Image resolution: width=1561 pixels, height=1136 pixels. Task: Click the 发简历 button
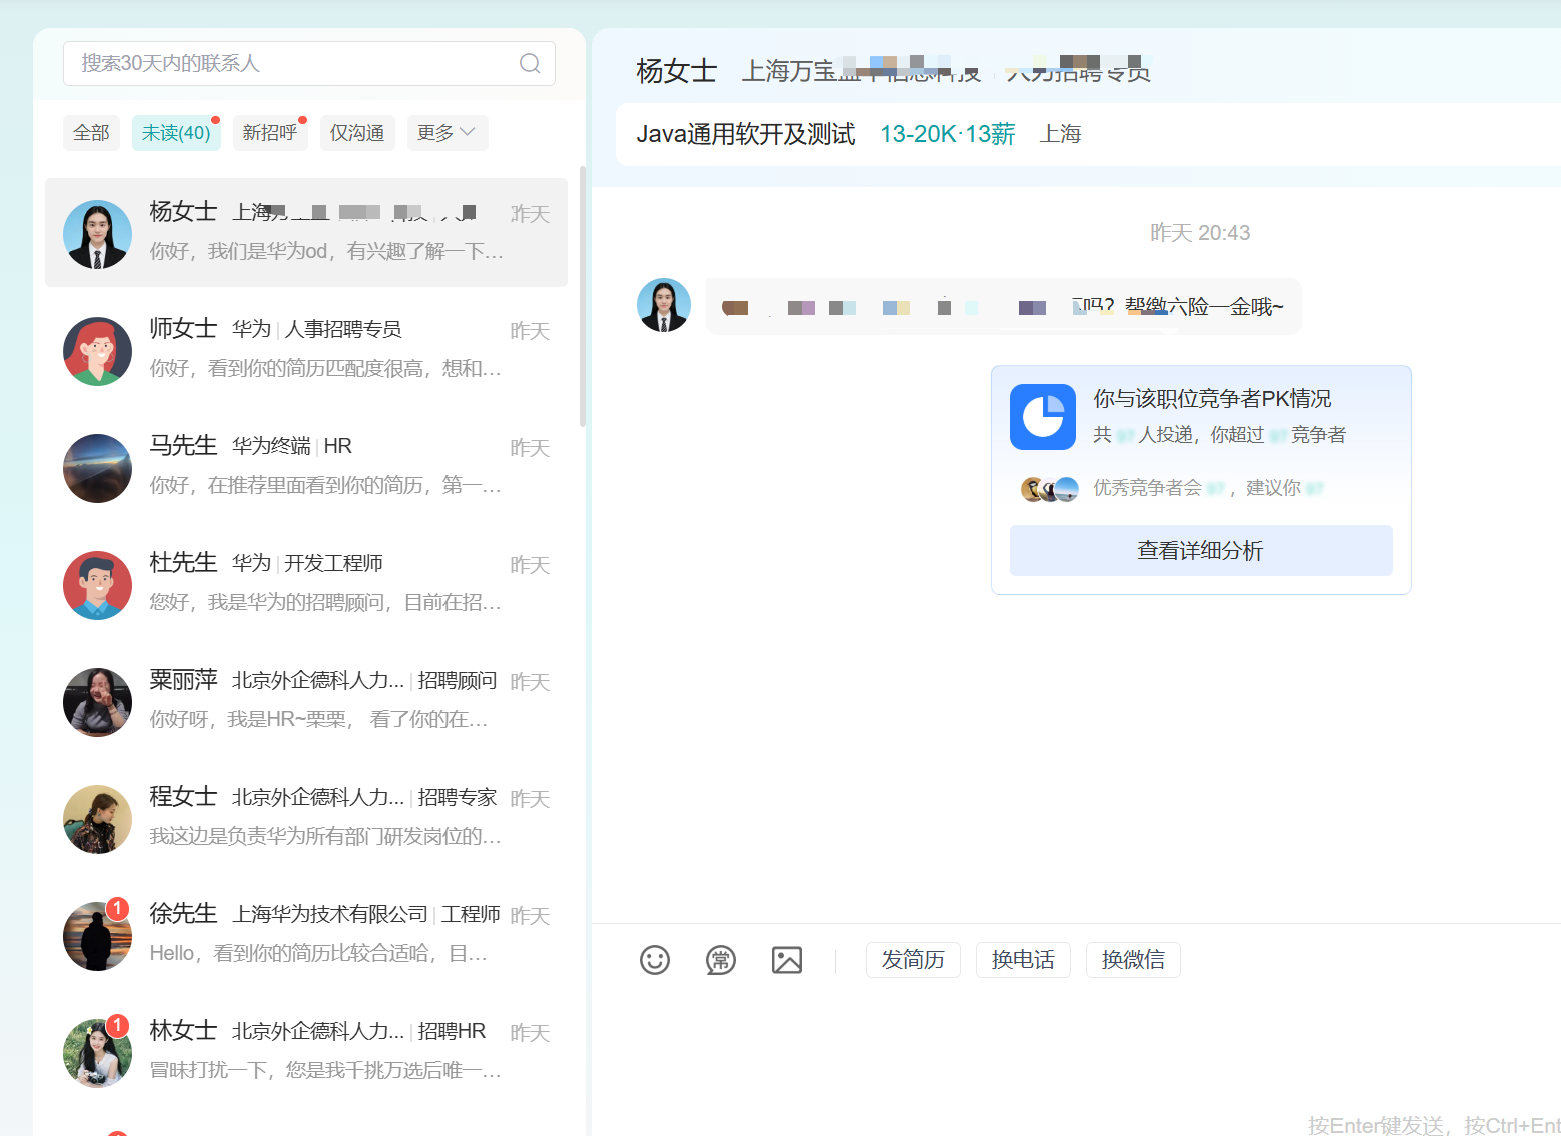[x=913, y=960]
